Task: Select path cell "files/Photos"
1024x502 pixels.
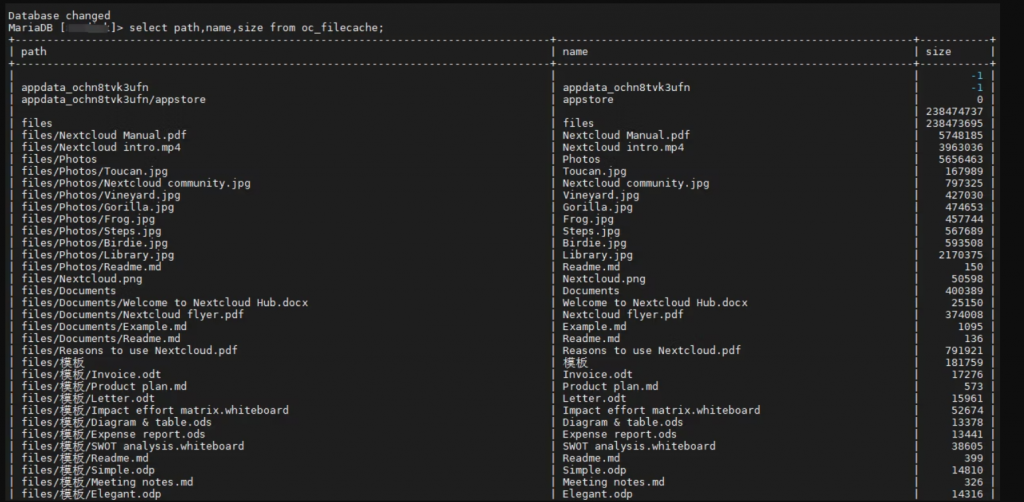Action: tap(59, 159)
